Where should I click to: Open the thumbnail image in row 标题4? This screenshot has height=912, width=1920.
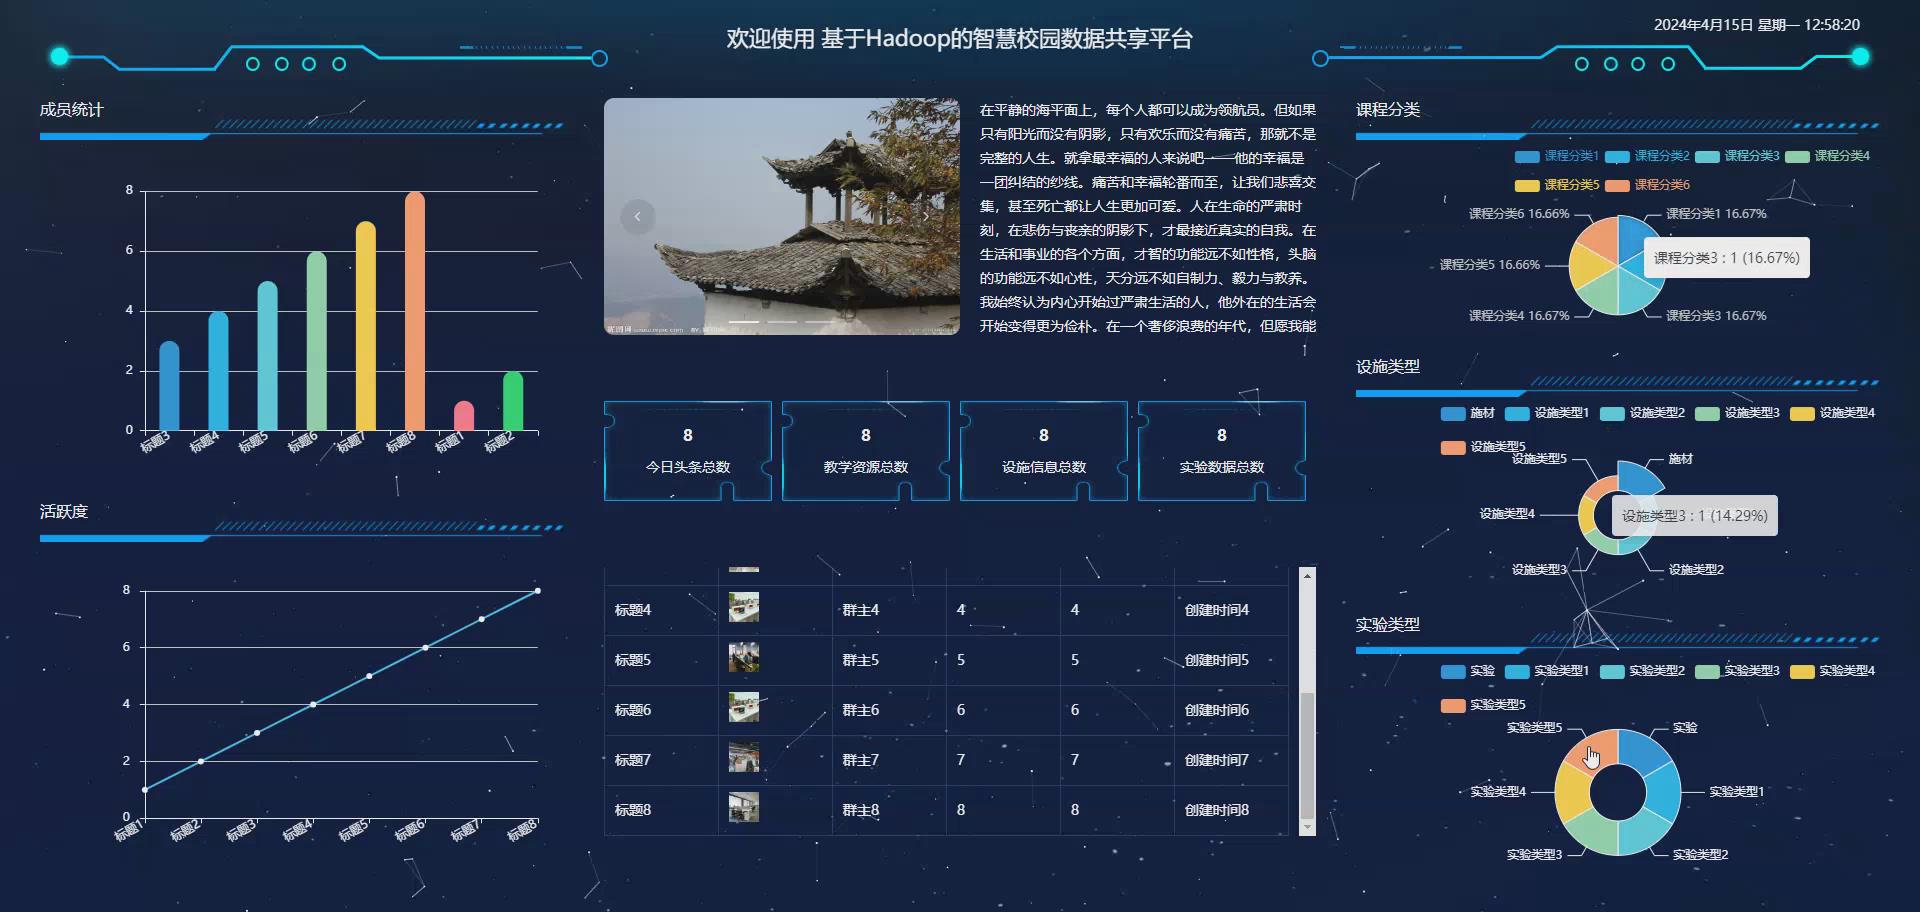[x=743, y=607]
